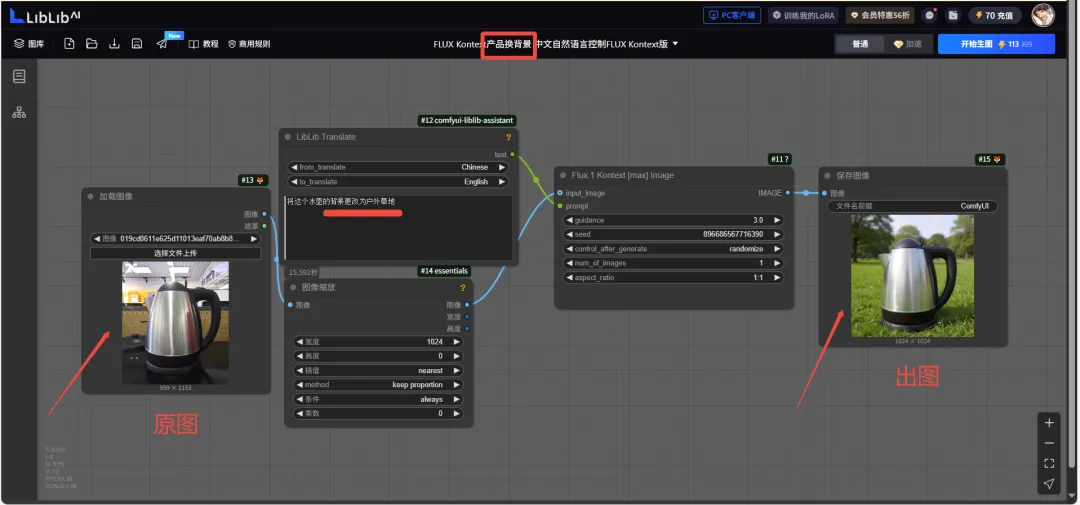Open the to_translate English selector
The height and width of the screenshot is (505, 1080).
pos(397,182)
